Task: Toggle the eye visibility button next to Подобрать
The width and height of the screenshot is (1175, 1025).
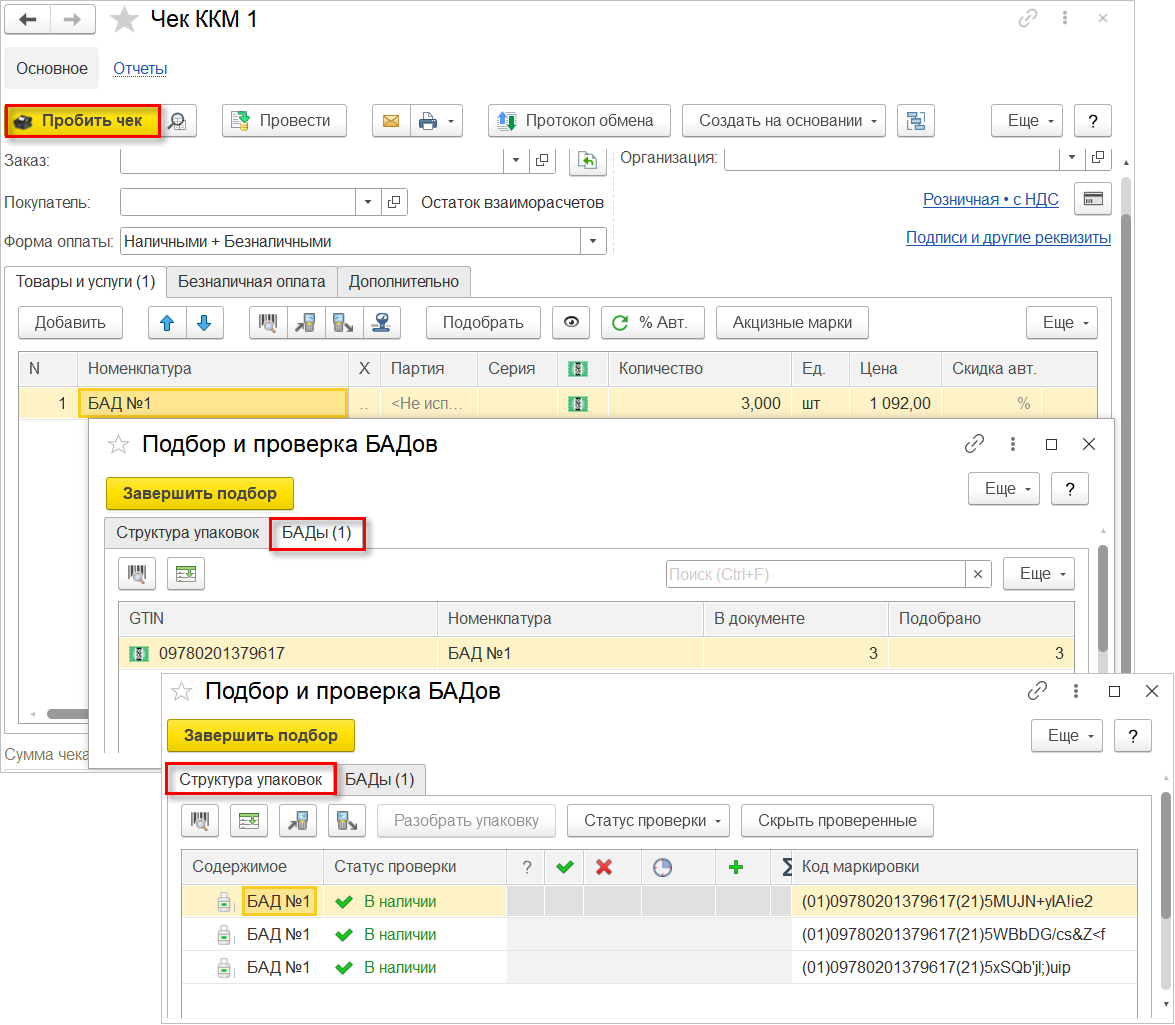Action: (x=571, y=323)
